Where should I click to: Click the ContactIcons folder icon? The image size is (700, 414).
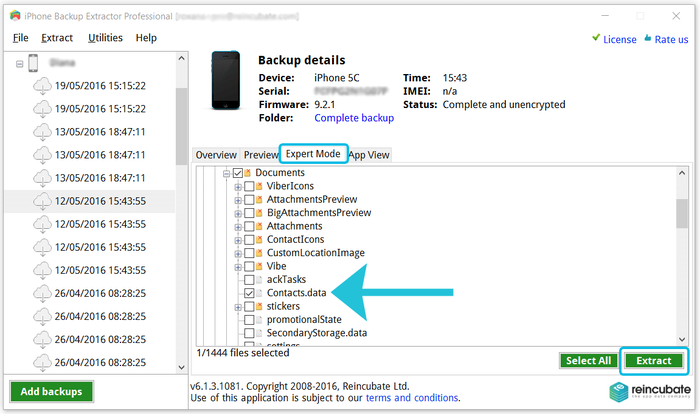tap(259, 240)
